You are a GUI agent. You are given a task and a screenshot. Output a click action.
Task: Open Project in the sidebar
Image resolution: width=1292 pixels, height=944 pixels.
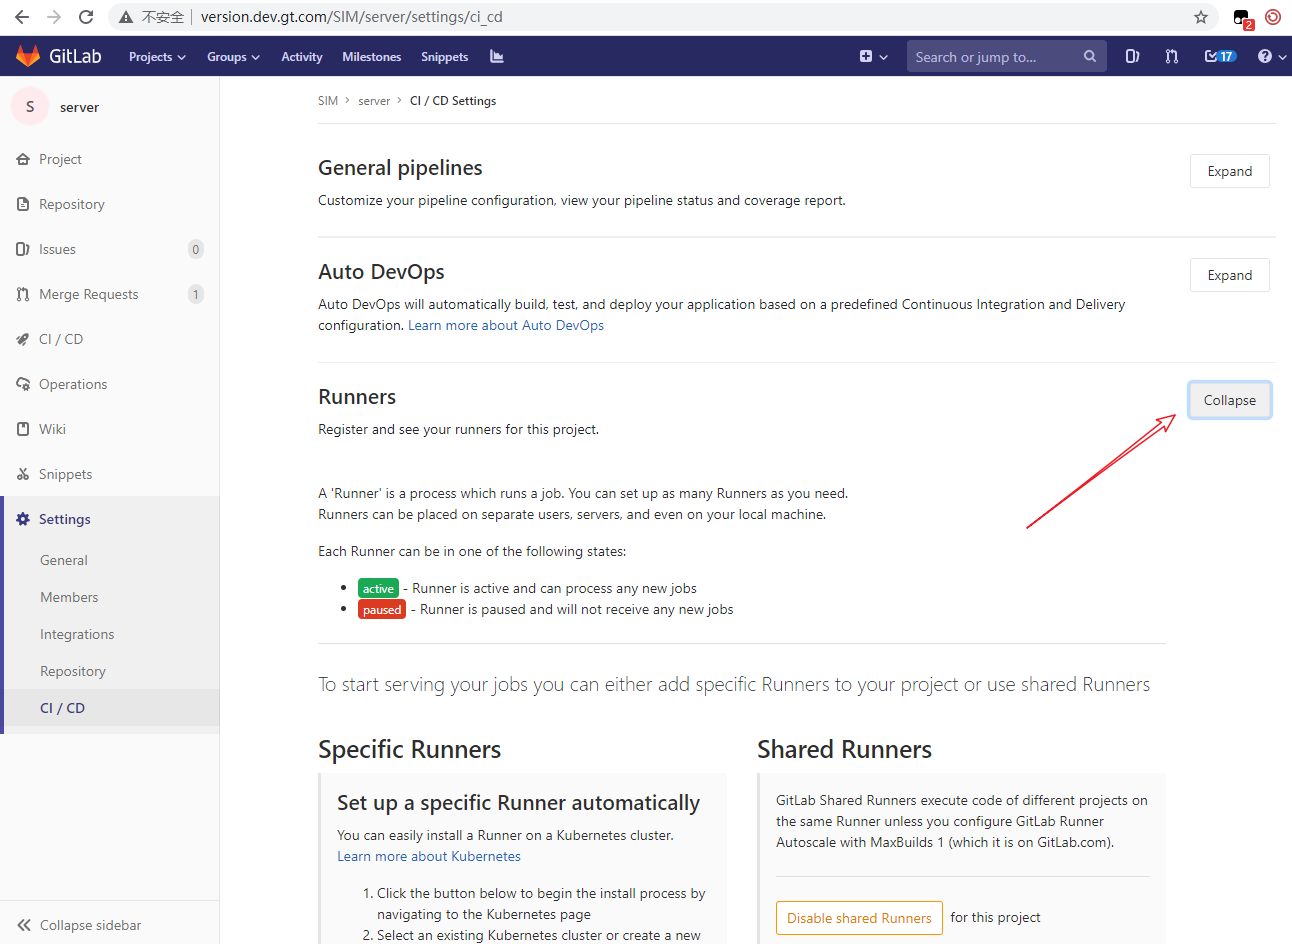[x=60, y=159]
